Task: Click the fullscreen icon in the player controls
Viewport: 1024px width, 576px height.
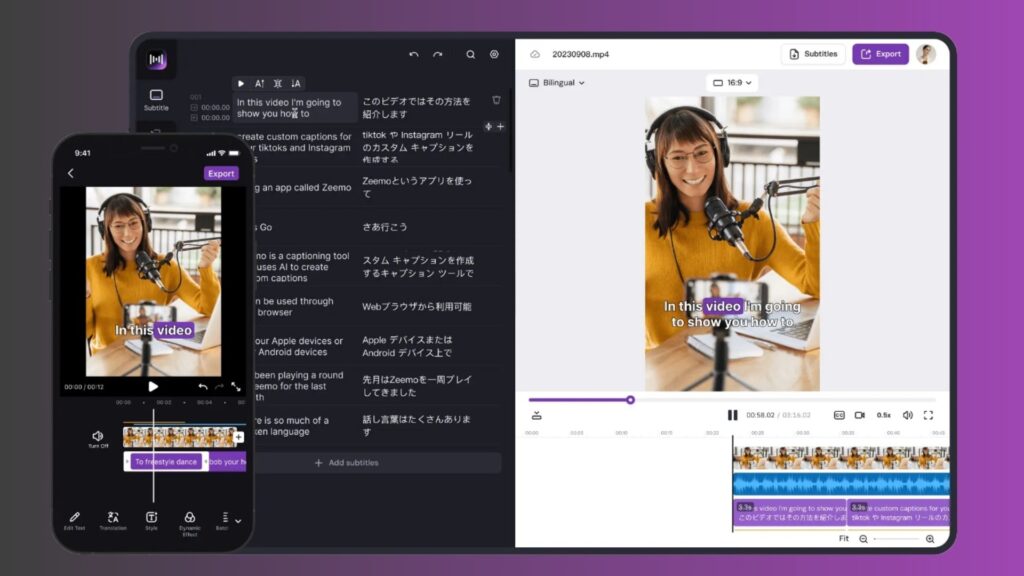Action: [x=928, y=415]
